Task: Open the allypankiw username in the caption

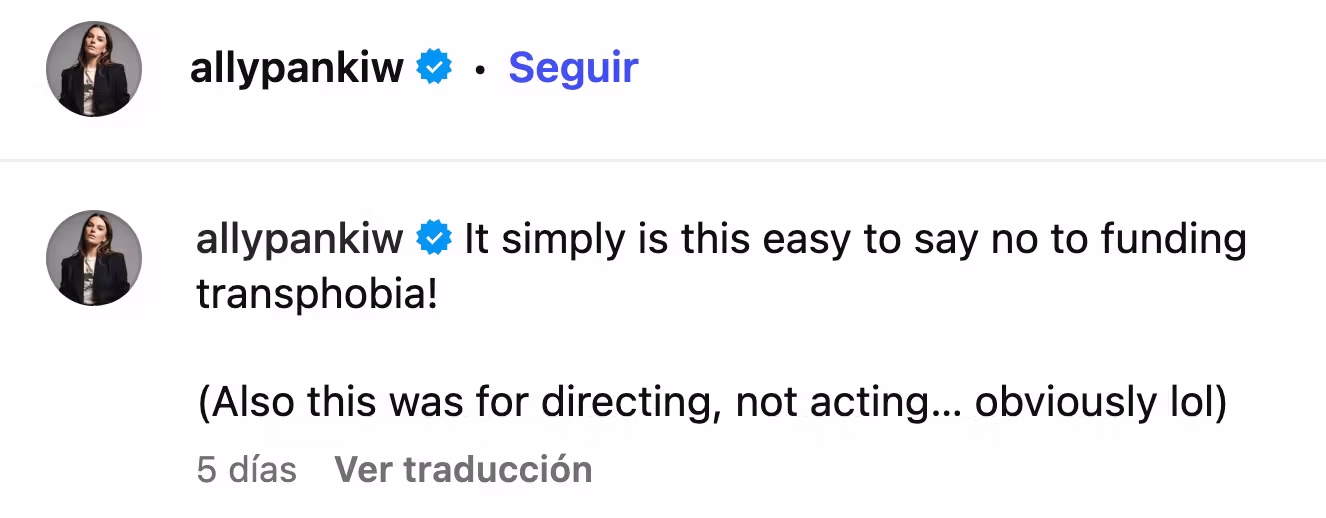Action: (300, 241)
